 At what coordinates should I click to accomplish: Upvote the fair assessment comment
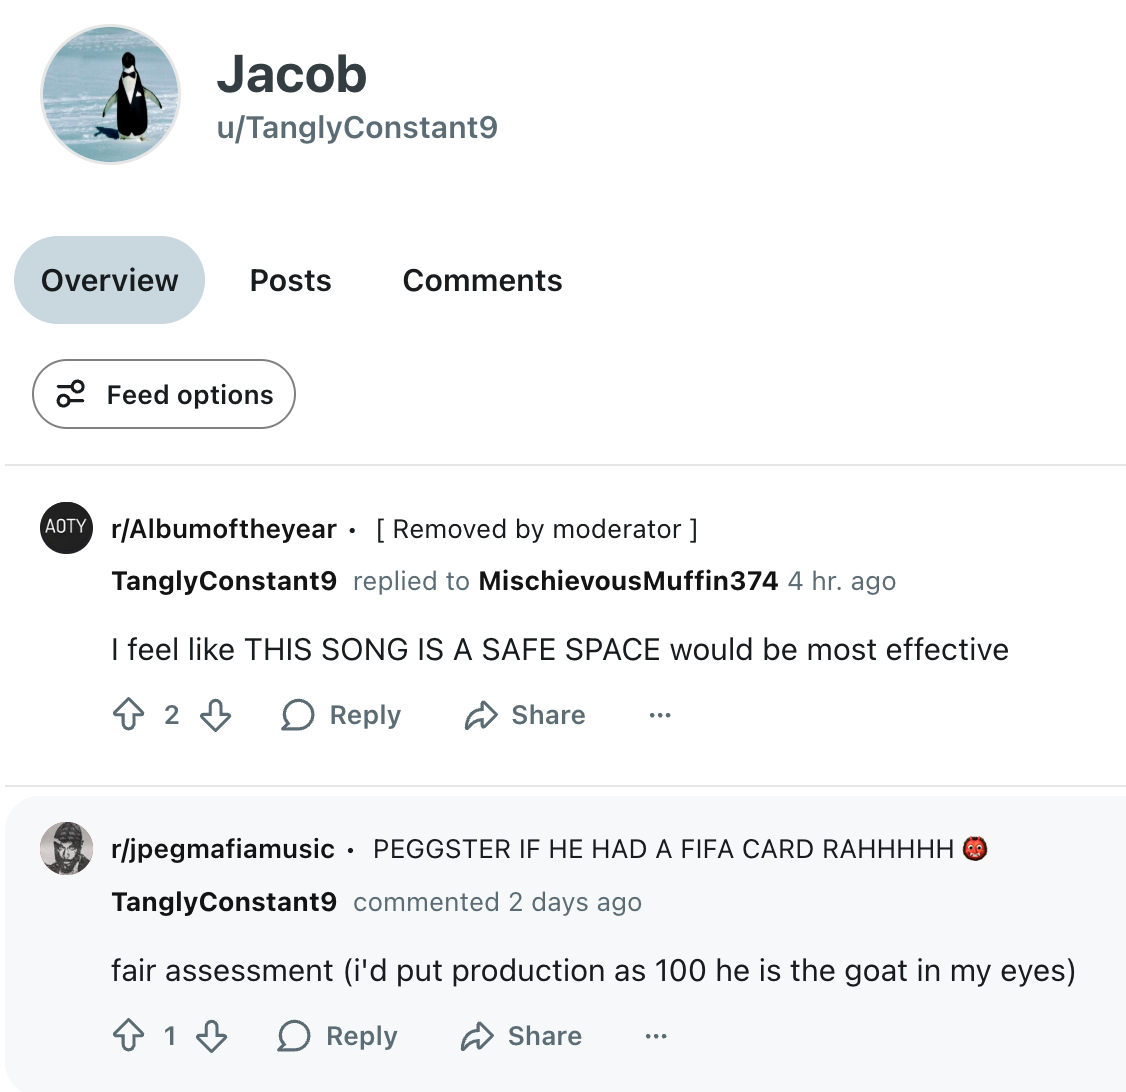[132, 1036]
